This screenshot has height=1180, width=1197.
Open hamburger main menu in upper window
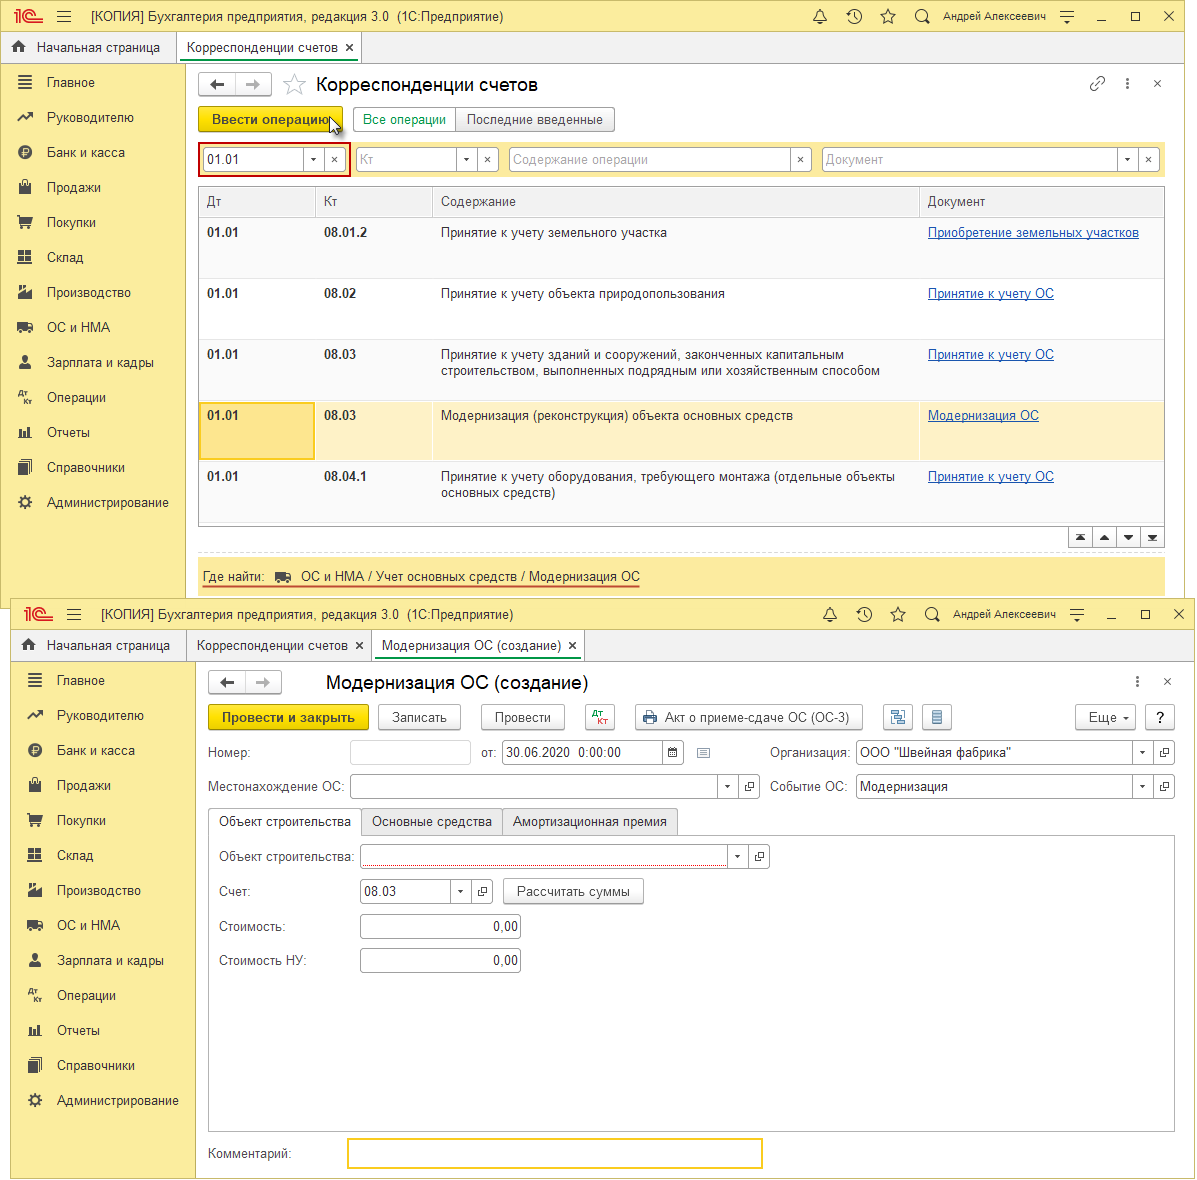coord(64,17)
